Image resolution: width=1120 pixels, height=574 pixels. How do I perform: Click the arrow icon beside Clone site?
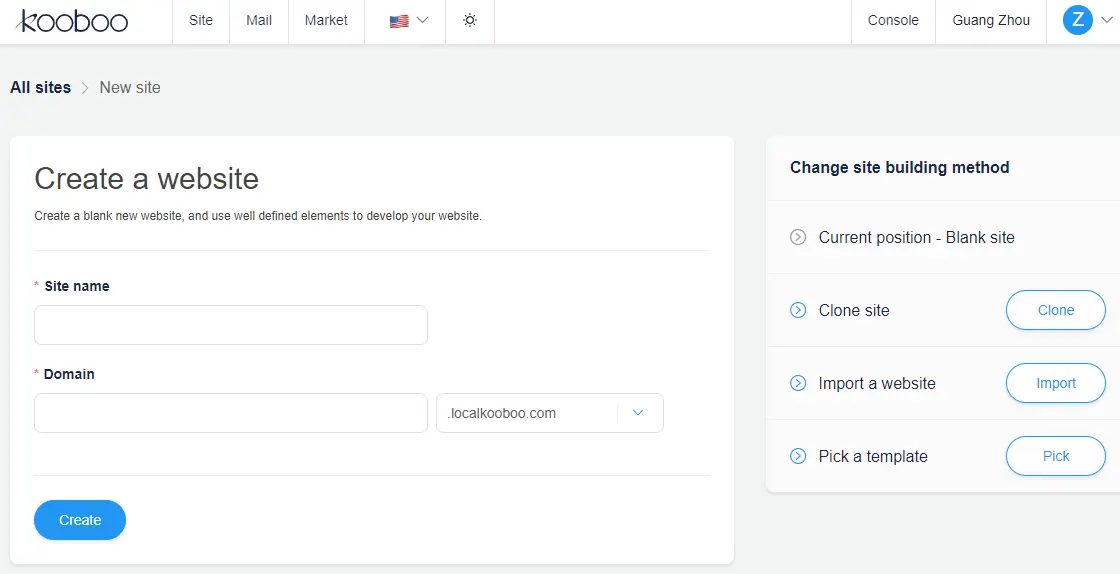tap(798, 310)
